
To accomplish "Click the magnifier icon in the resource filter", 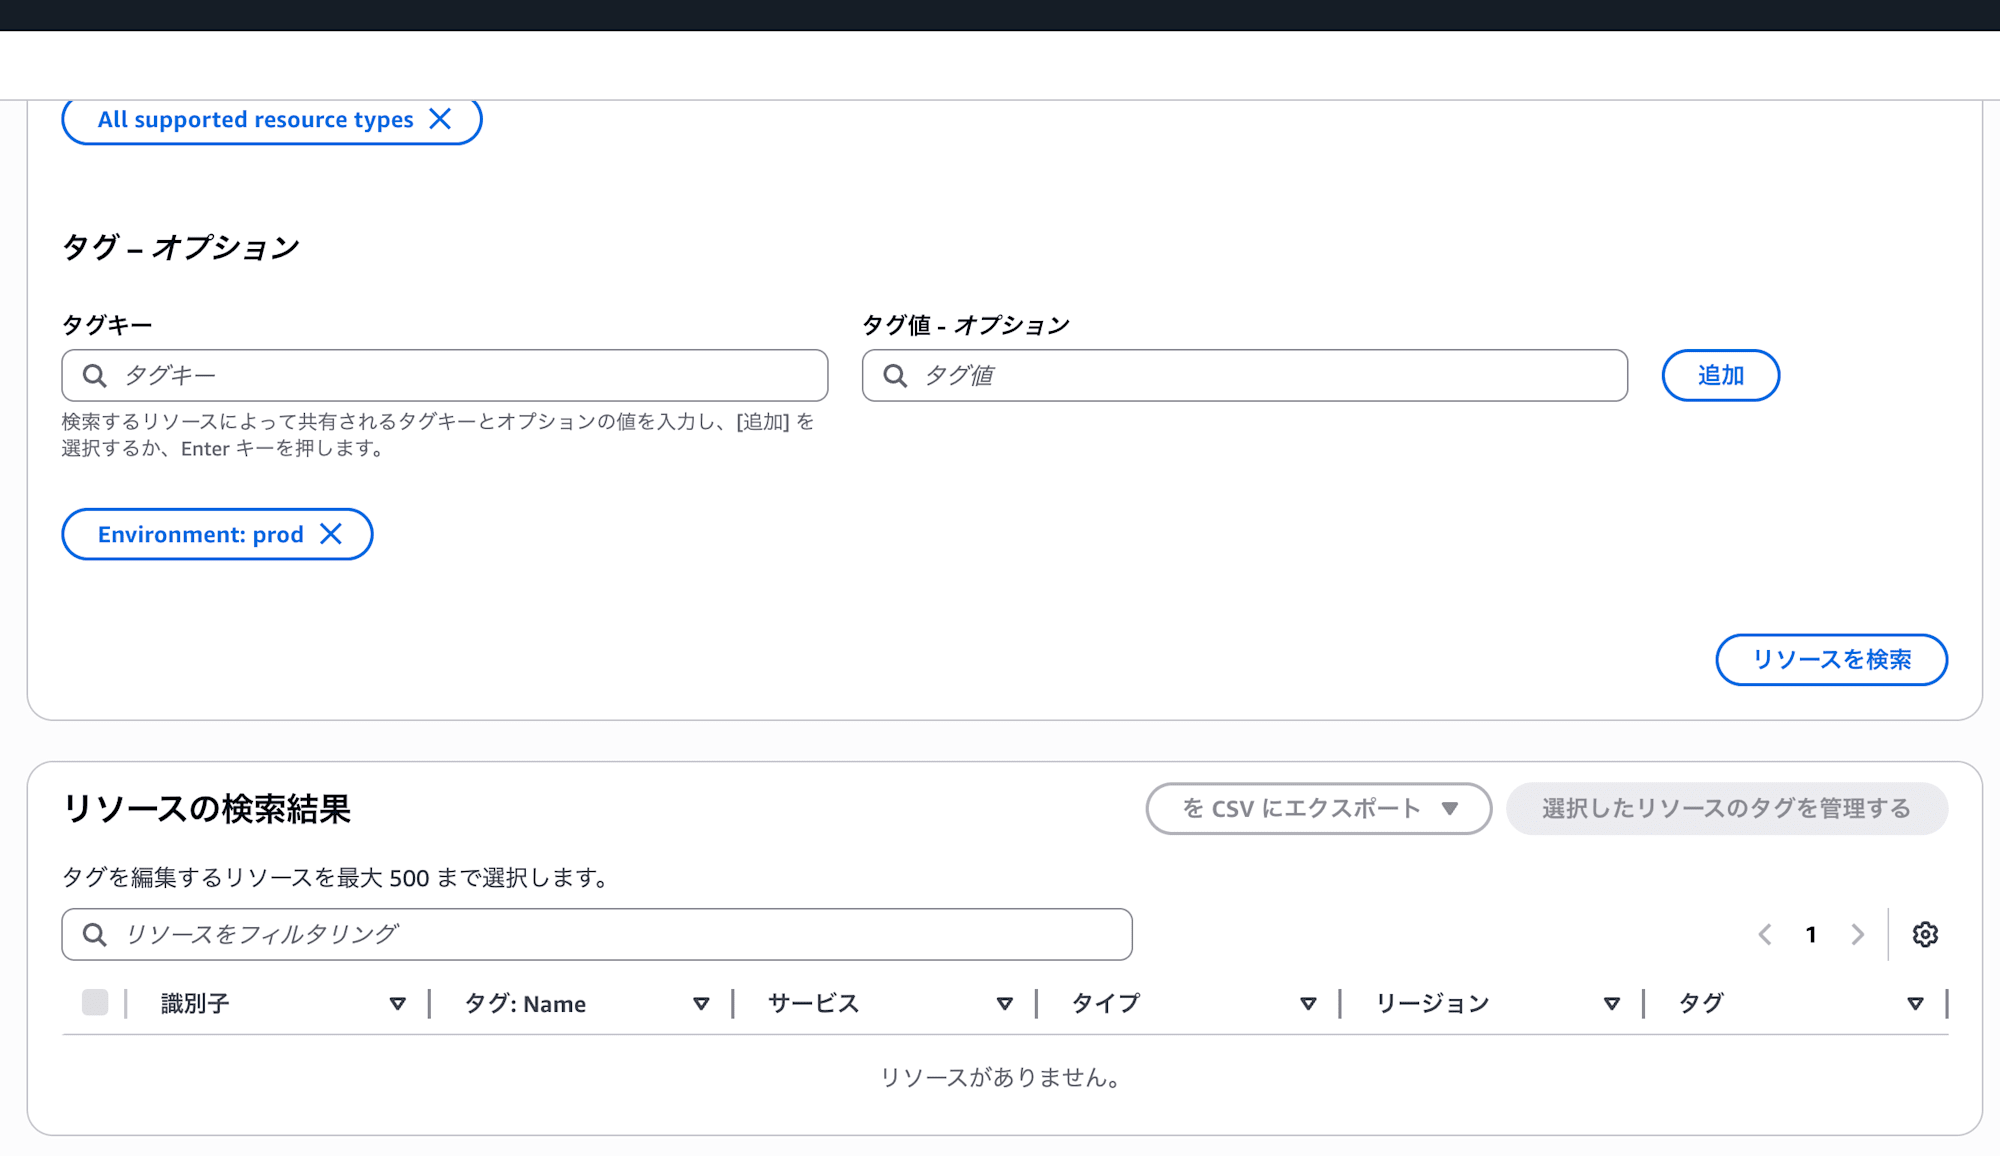I will pyautogui.click(x=95, y=934).
